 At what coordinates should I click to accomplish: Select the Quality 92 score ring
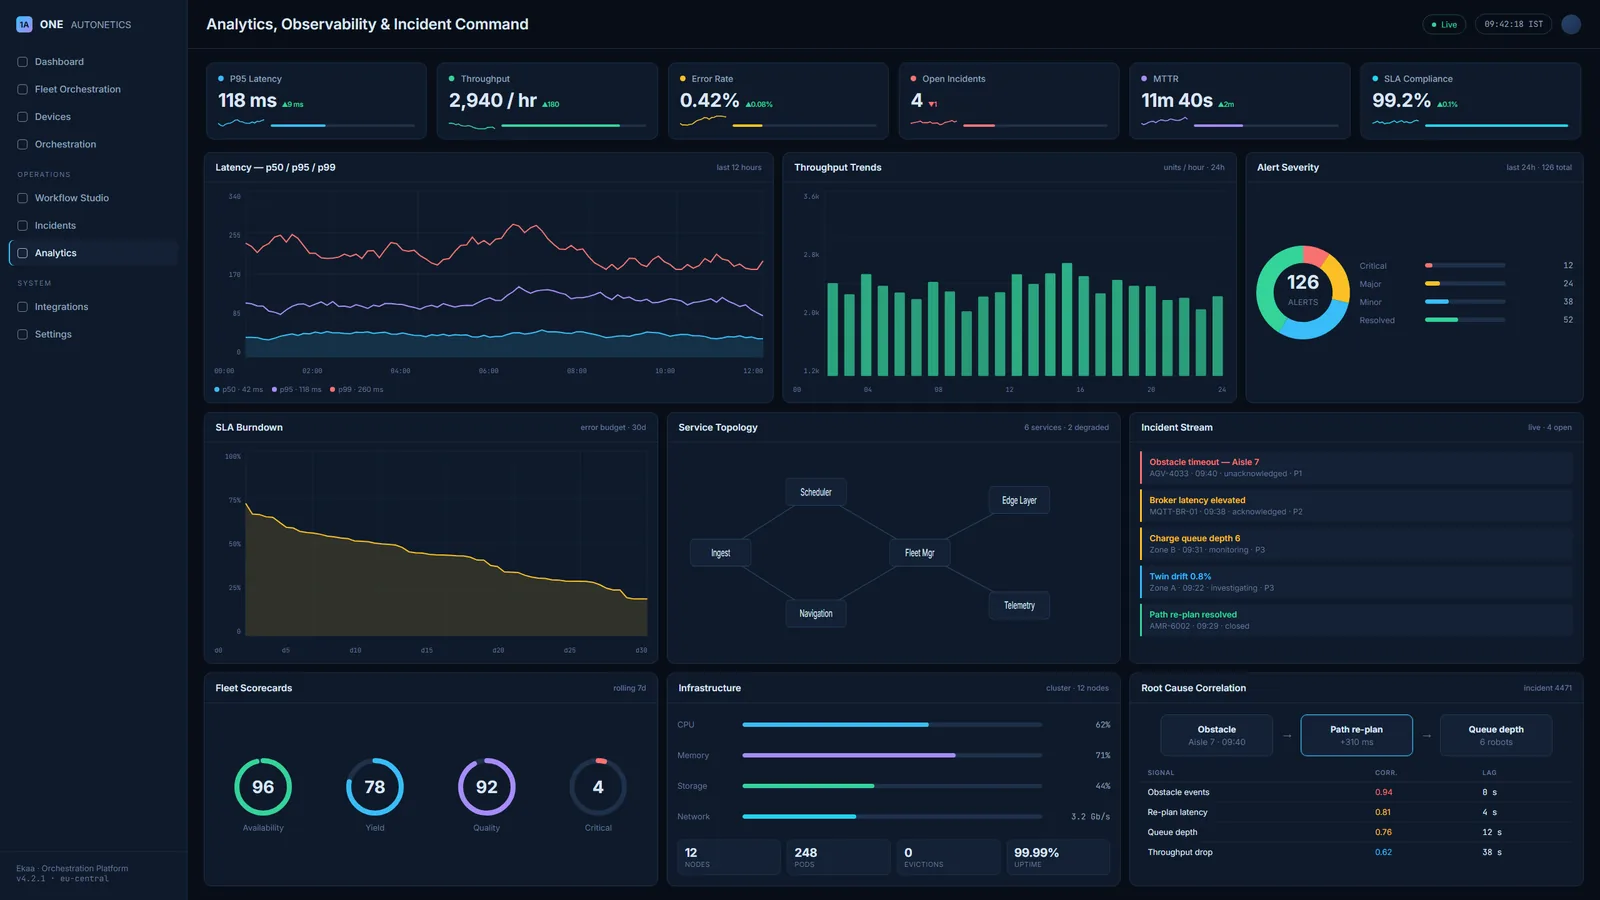point(487,787)
